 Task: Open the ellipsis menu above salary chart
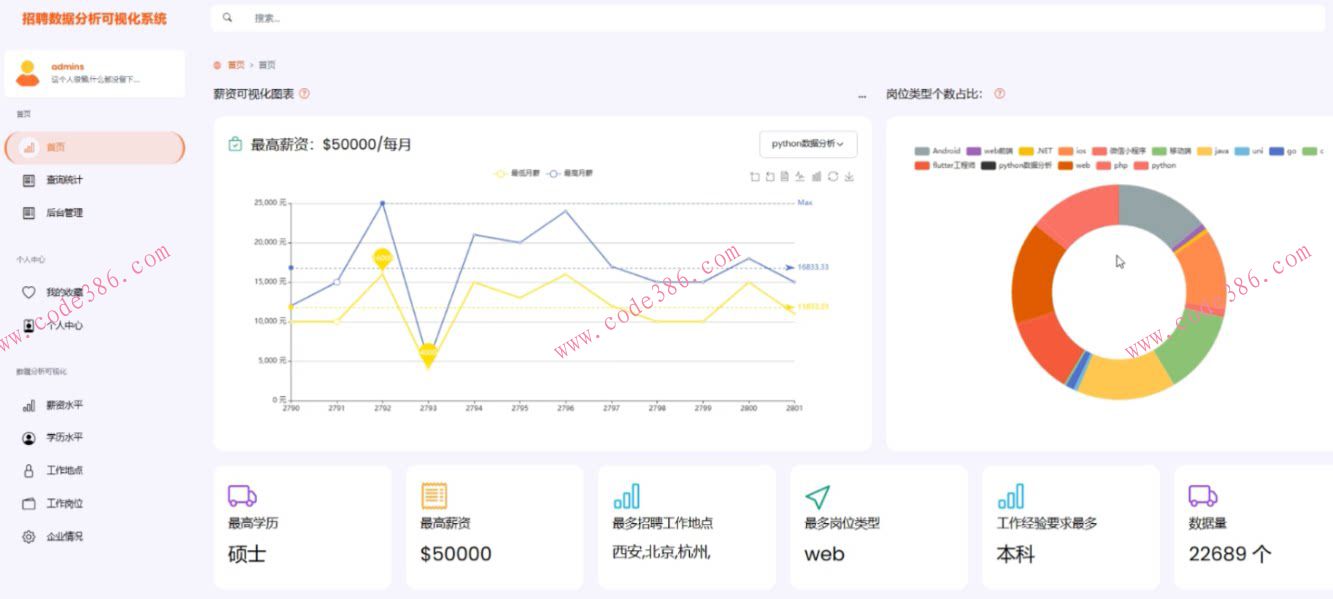pyautogui.click(x=862, y=97)
